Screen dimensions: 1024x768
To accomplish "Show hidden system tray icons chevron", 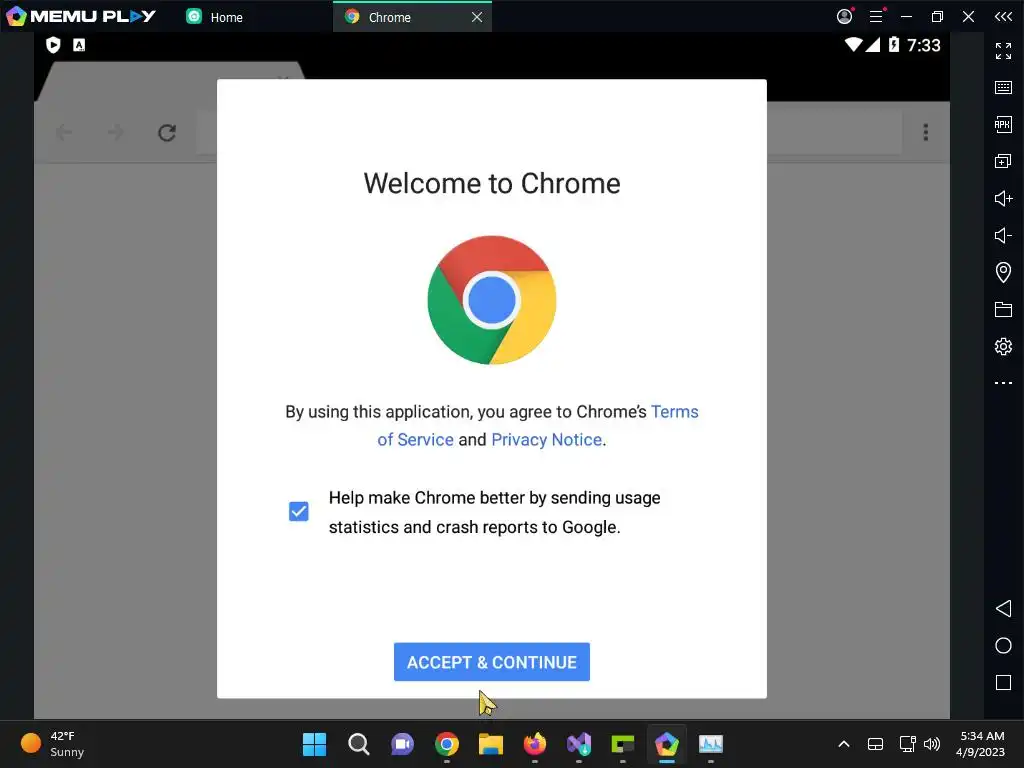I will pos(844,744).
